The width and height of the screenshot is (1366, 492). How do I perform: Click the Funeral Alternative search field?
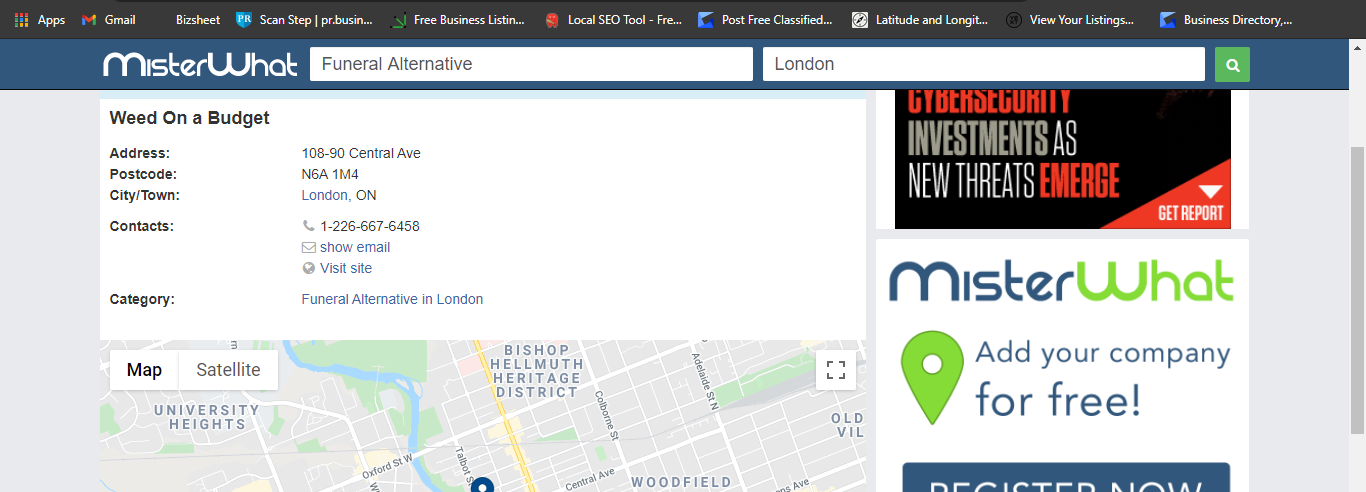point(531,64)
